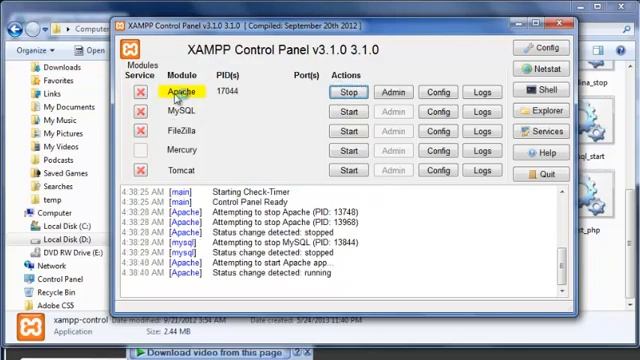Click the 'Status change detected: running' log line

pos(271,273)
